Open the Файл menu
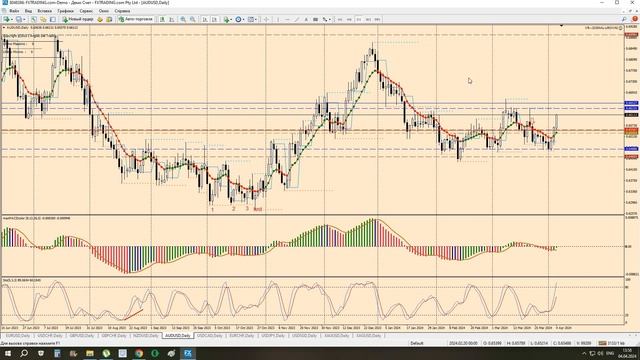 [x=14, y=11]
